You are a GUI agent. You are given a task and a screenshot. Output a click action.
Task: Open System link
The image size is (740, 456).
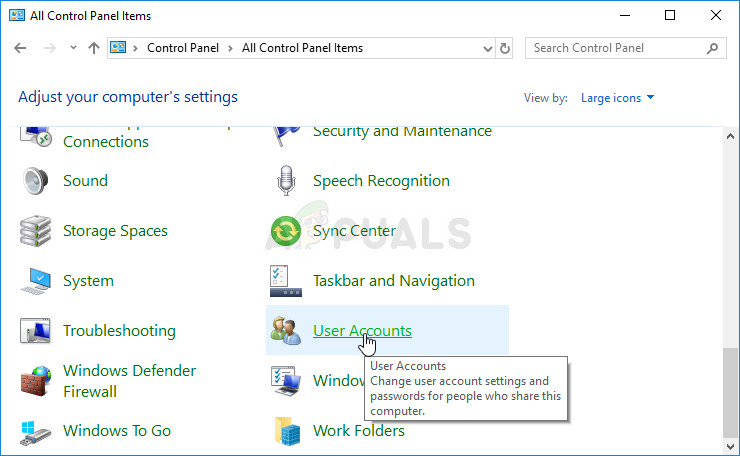(88, 281)
